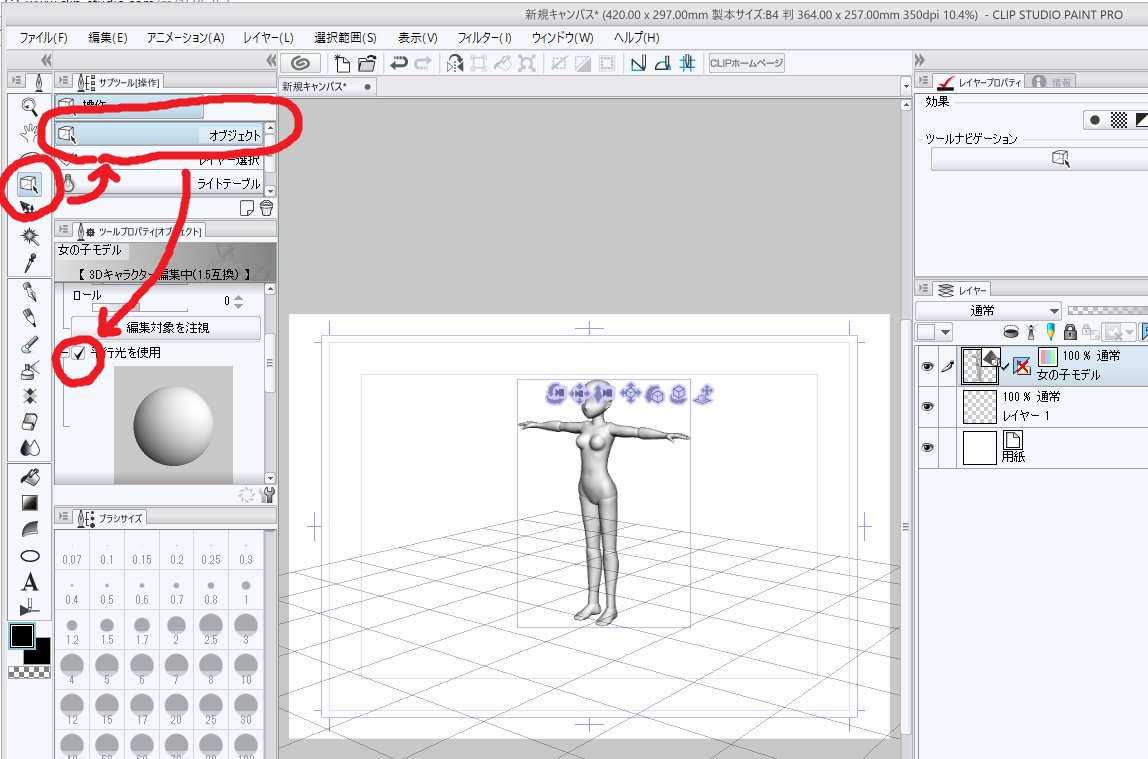Open the レイヤー(L) menu
This screenshot has width=1148, height=759.
(268, 37)
